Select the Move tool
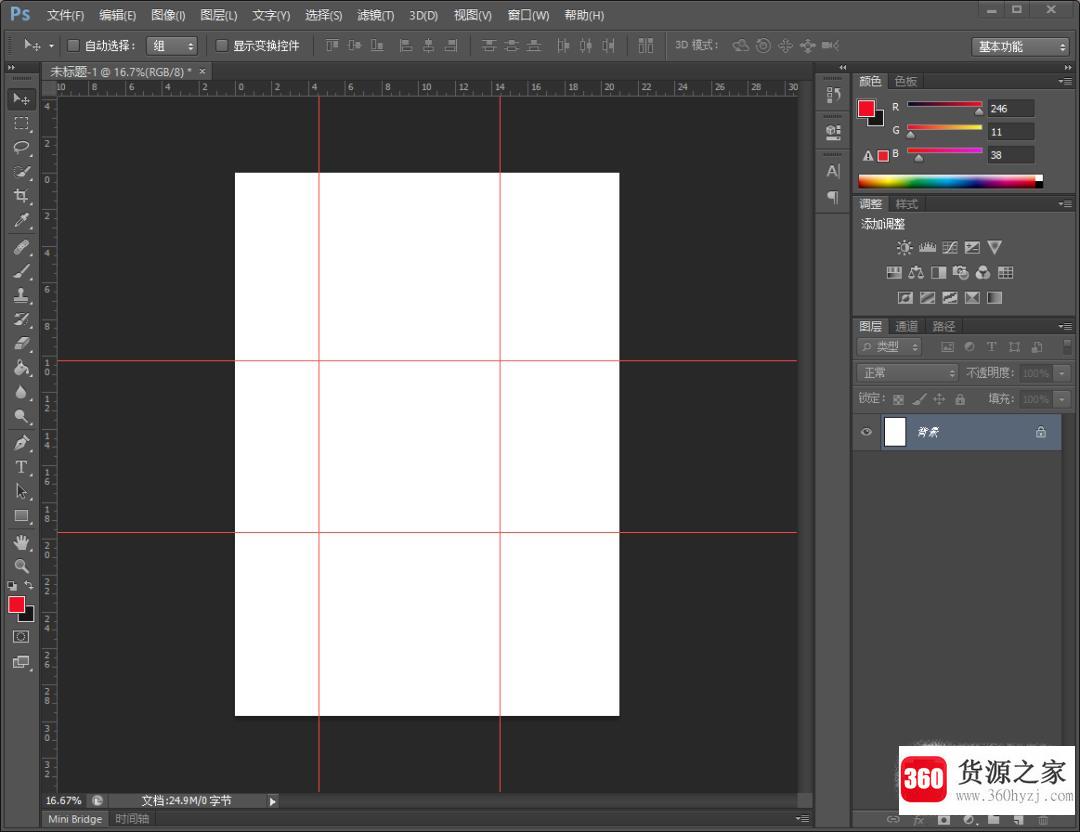The width and height of the screenshot is (1080, 832). coord(21,99)
